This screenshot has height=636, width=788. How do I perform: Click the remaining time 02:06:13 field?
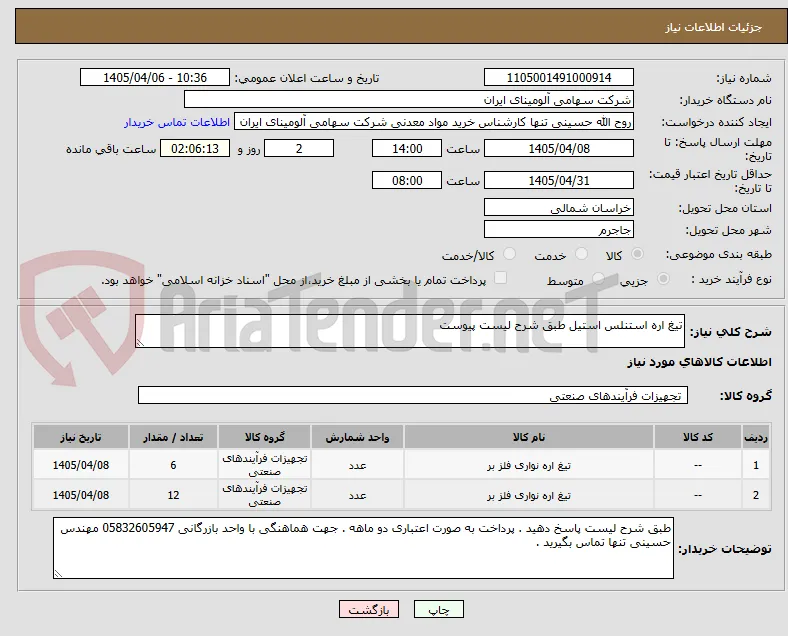click(x=195, y=149)
